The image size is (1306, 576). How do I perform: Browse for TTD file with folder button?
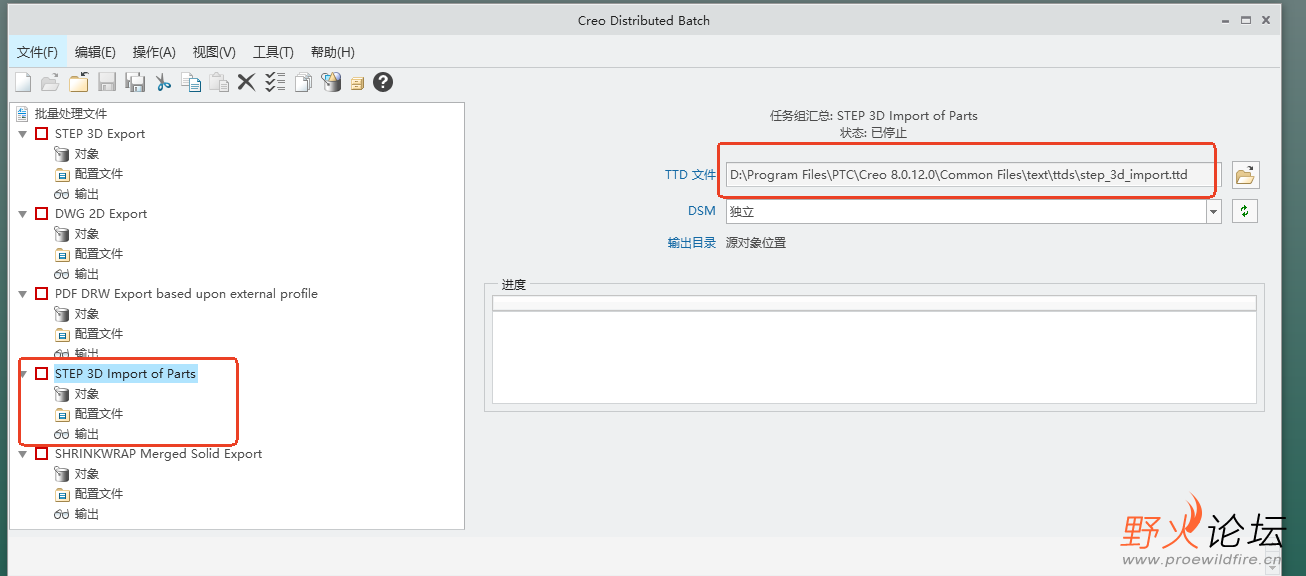[1245, 175]
